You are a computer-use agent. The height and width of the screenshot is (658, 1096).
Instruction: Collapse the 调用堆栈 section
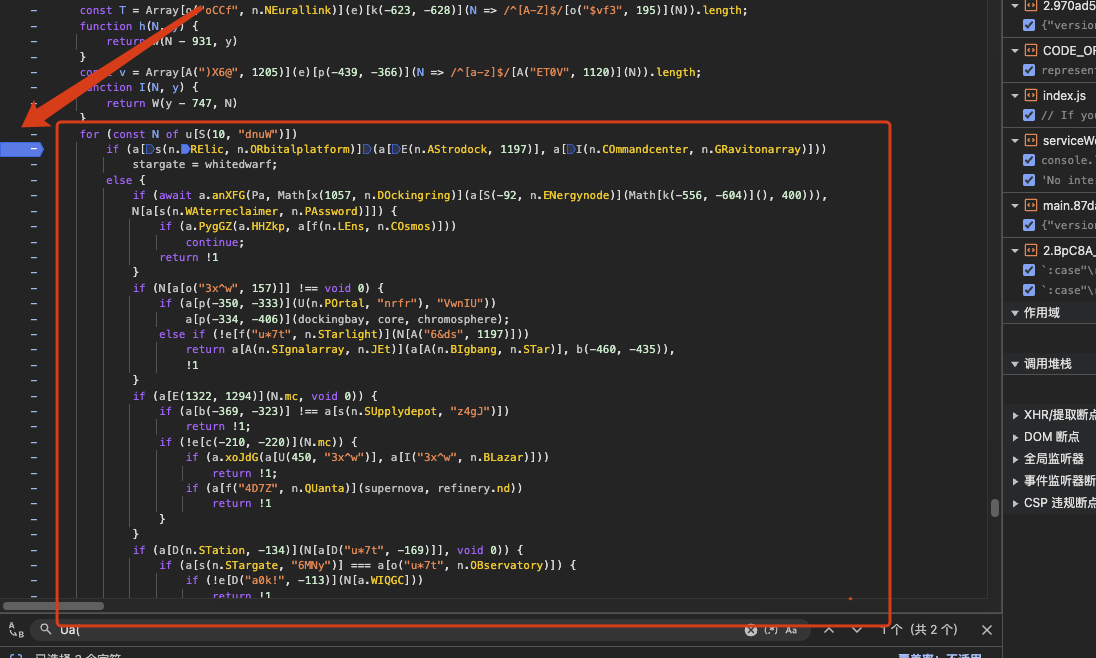[x=1014, y=364]
